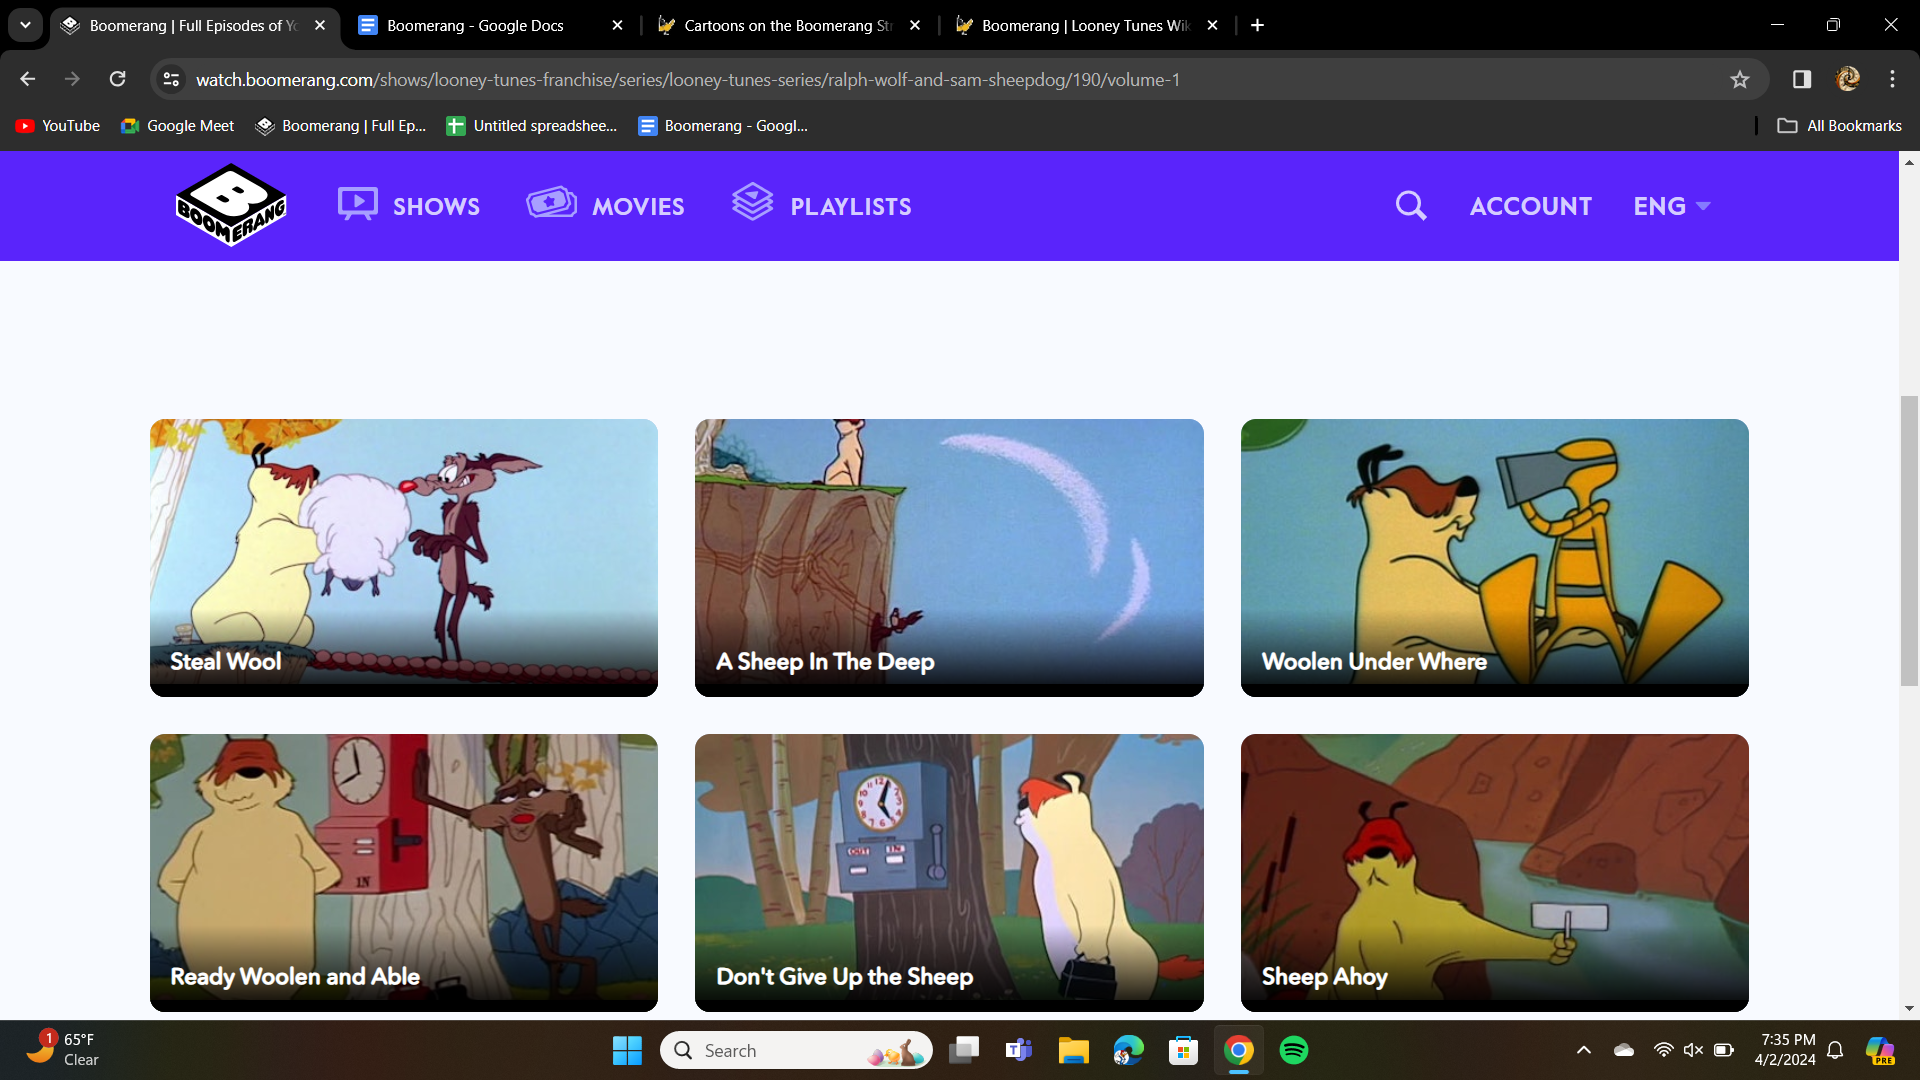Close the Cartoons on the Boomerang tab
1920x1080 pixels.
point(915,26)
